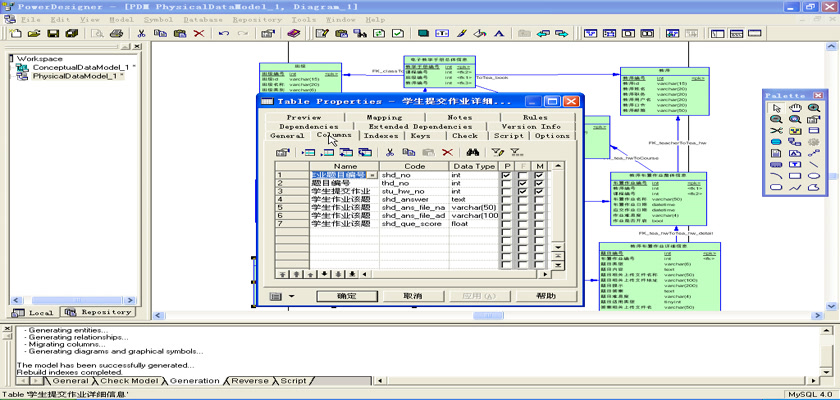This screenshot has height=400, width=840.
Task: Switch to the Repository browser tab
Action: click(x=99, y=312)
